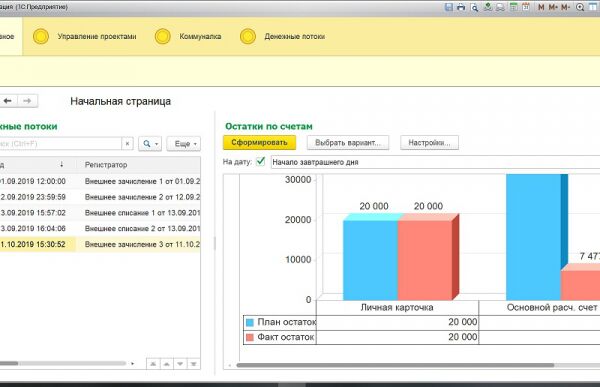Click the small right arrow of the left list scrollbar
Viewport: 600px width, 387px height.
(132, 363)
